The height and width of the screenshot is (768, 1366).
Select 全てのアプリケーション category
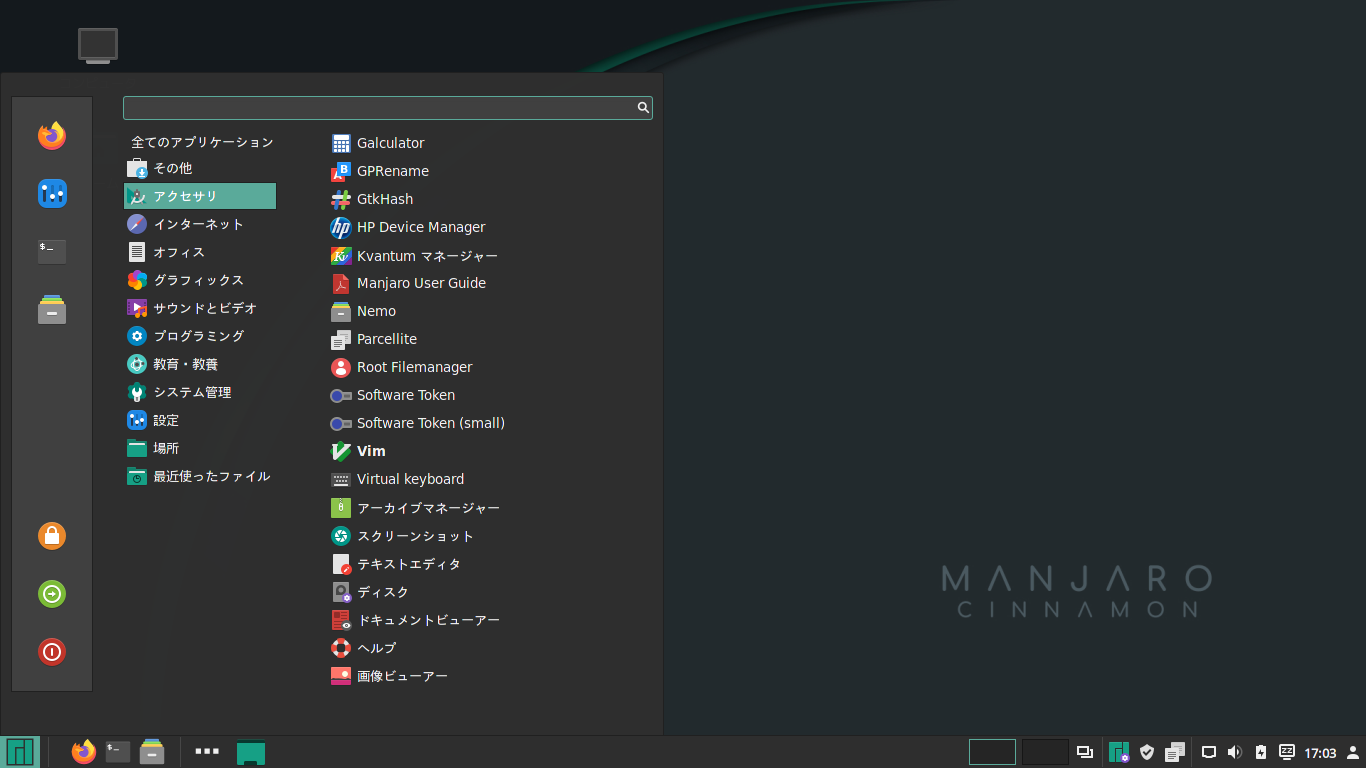tap(200, 142)
